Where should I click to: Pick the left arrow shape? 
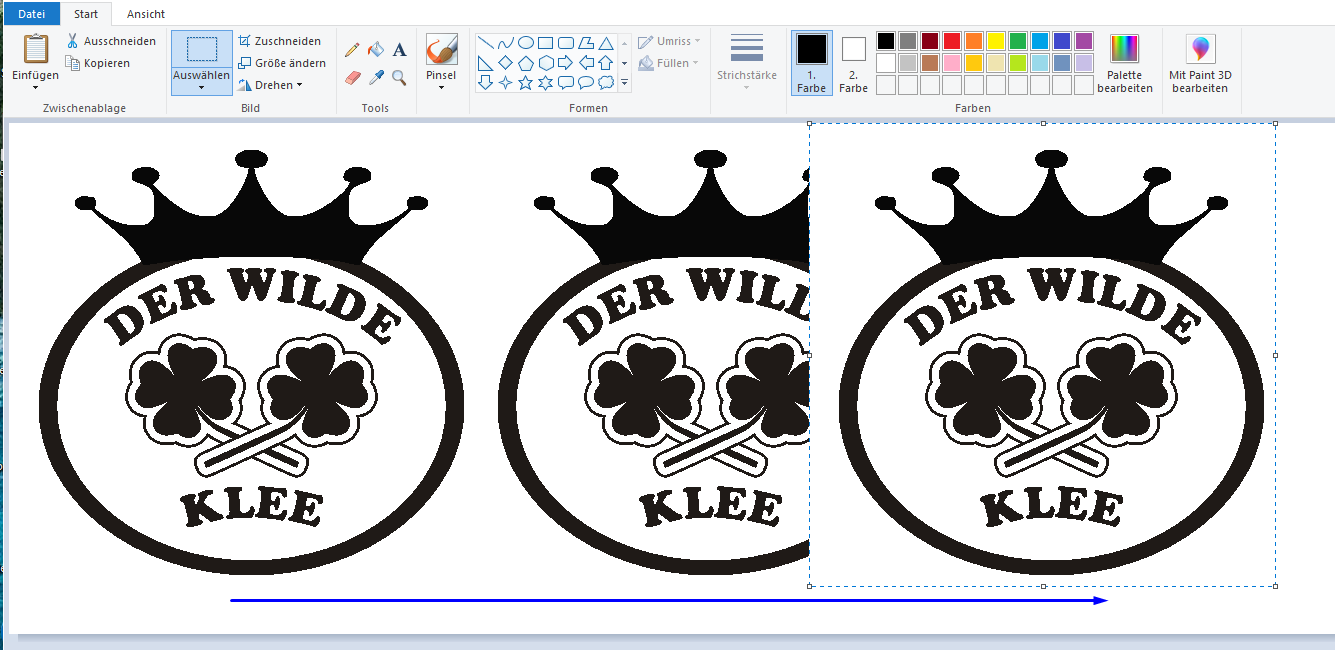coord(586,63)
